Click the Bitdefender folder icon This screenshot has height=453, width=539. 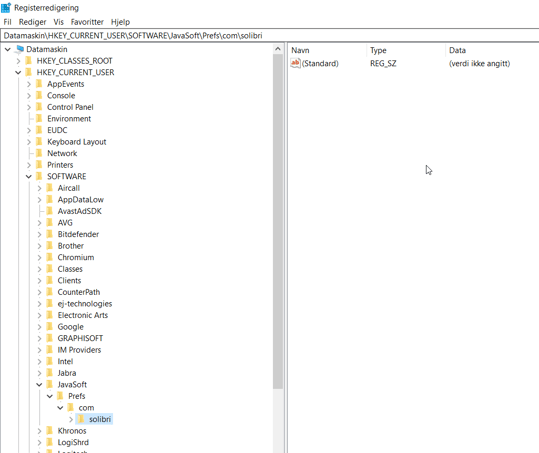(x=50, y=234)
